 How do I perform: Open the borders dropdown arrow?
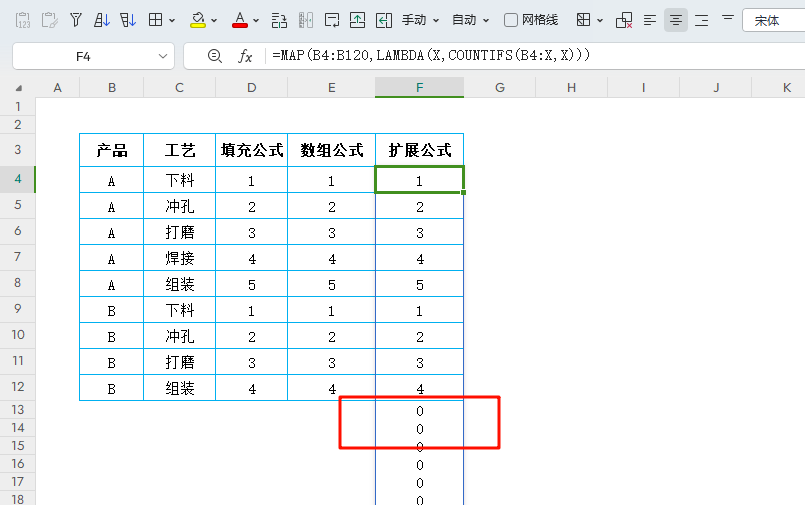click(171, 21)
